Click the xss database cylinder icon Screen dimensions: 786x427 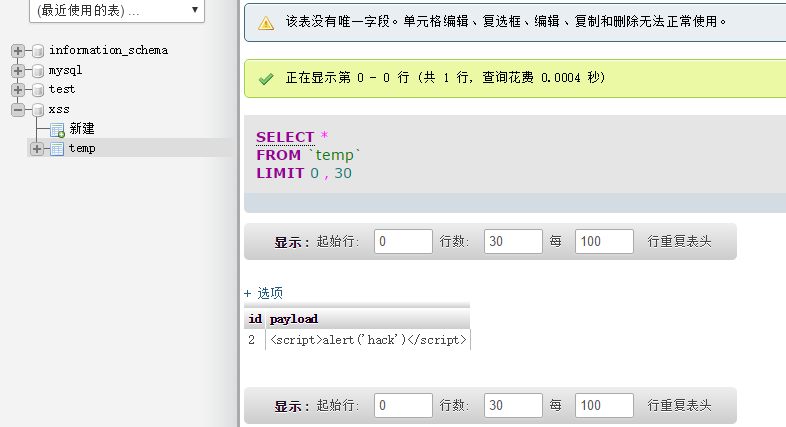[x=38, y=110]
